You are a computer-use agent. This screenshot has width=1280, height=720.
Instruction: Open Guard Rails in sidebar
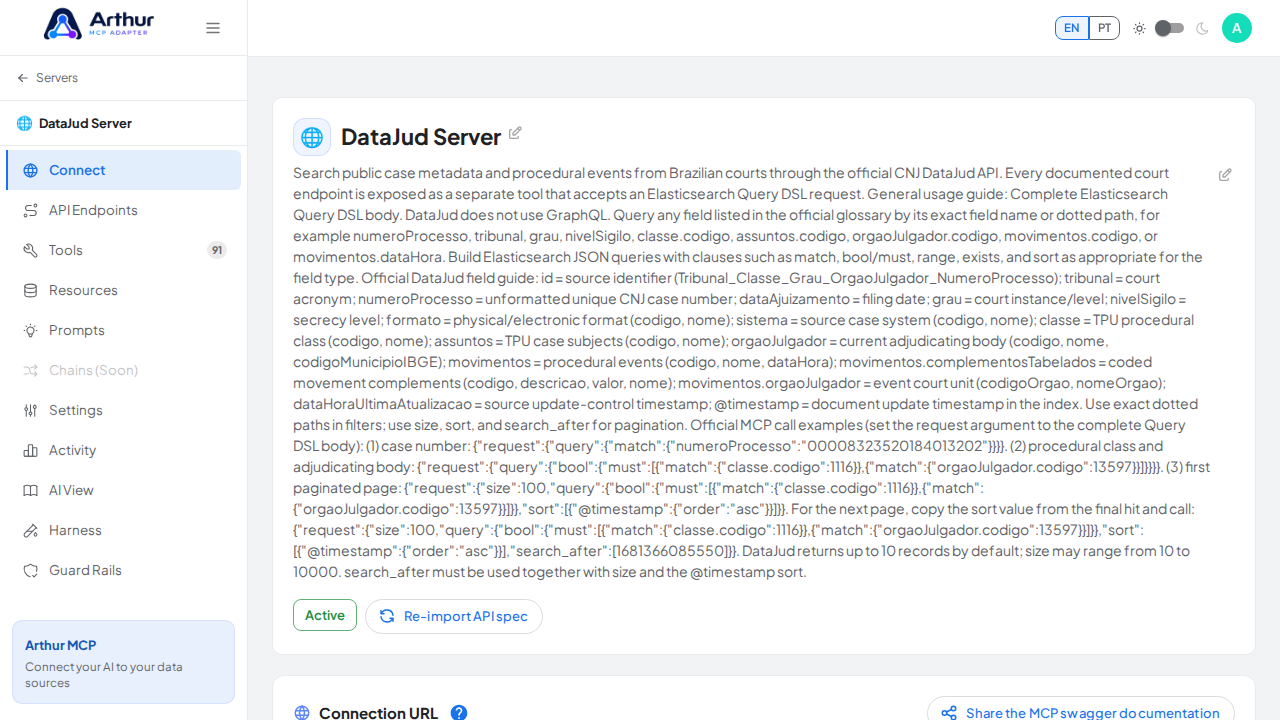[123, 570]
